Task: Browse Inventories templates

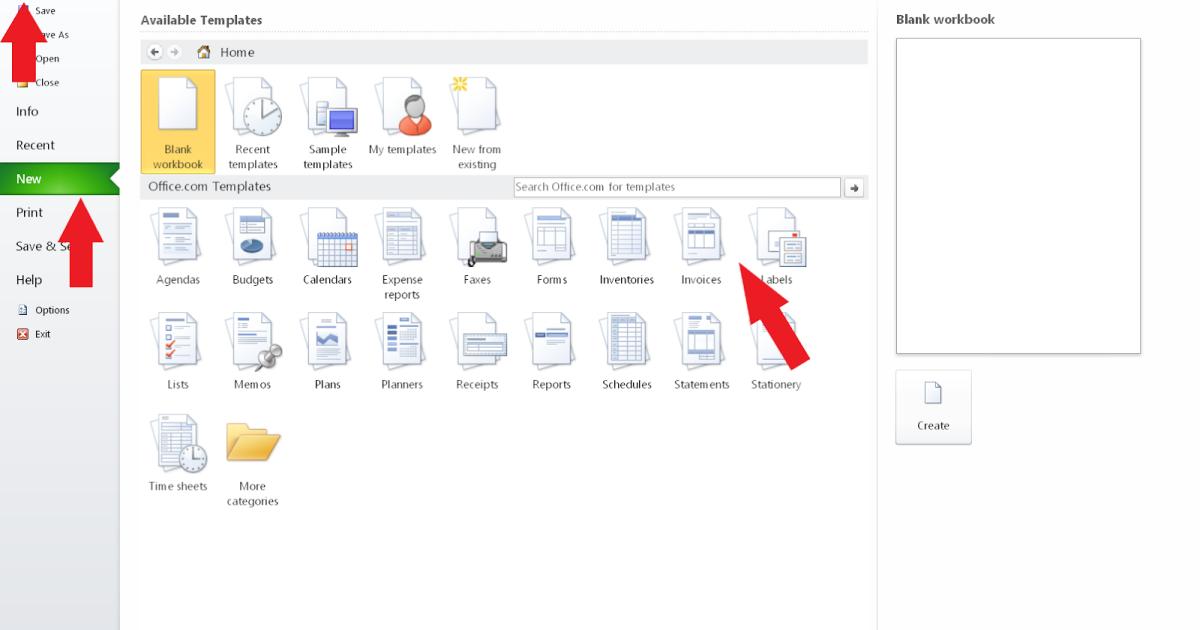Action: tap(626, 245)
